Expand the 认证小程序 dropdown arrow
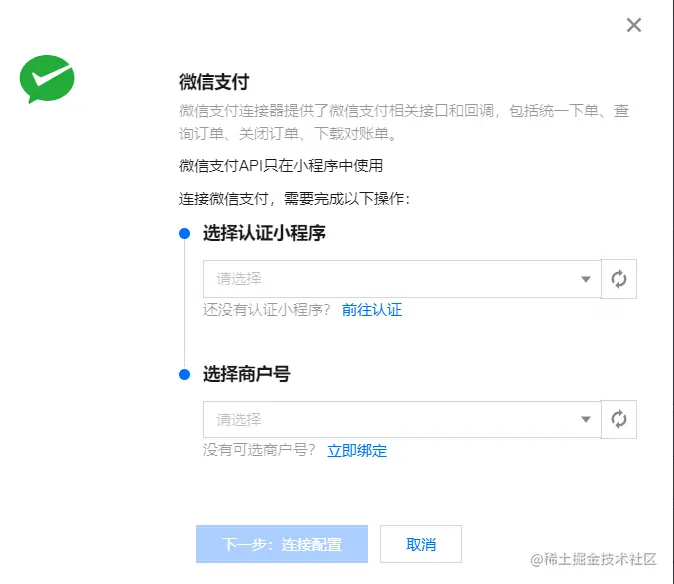Viewport: 674px width, 584px height. tap(586, 280)
